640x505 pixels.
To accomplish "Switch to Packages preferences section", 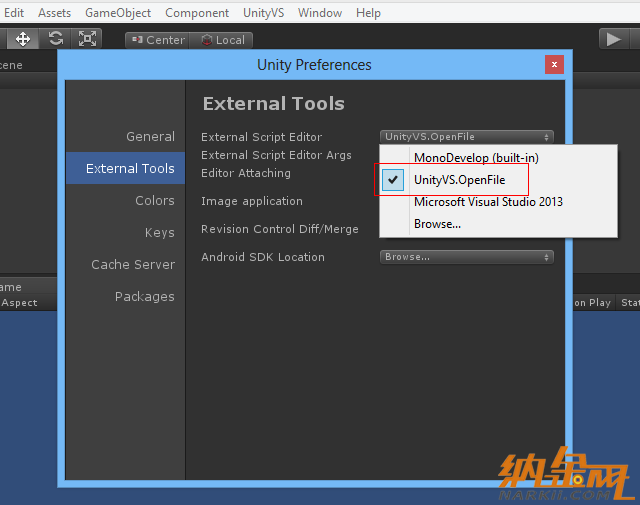I will tap(126, 296).
